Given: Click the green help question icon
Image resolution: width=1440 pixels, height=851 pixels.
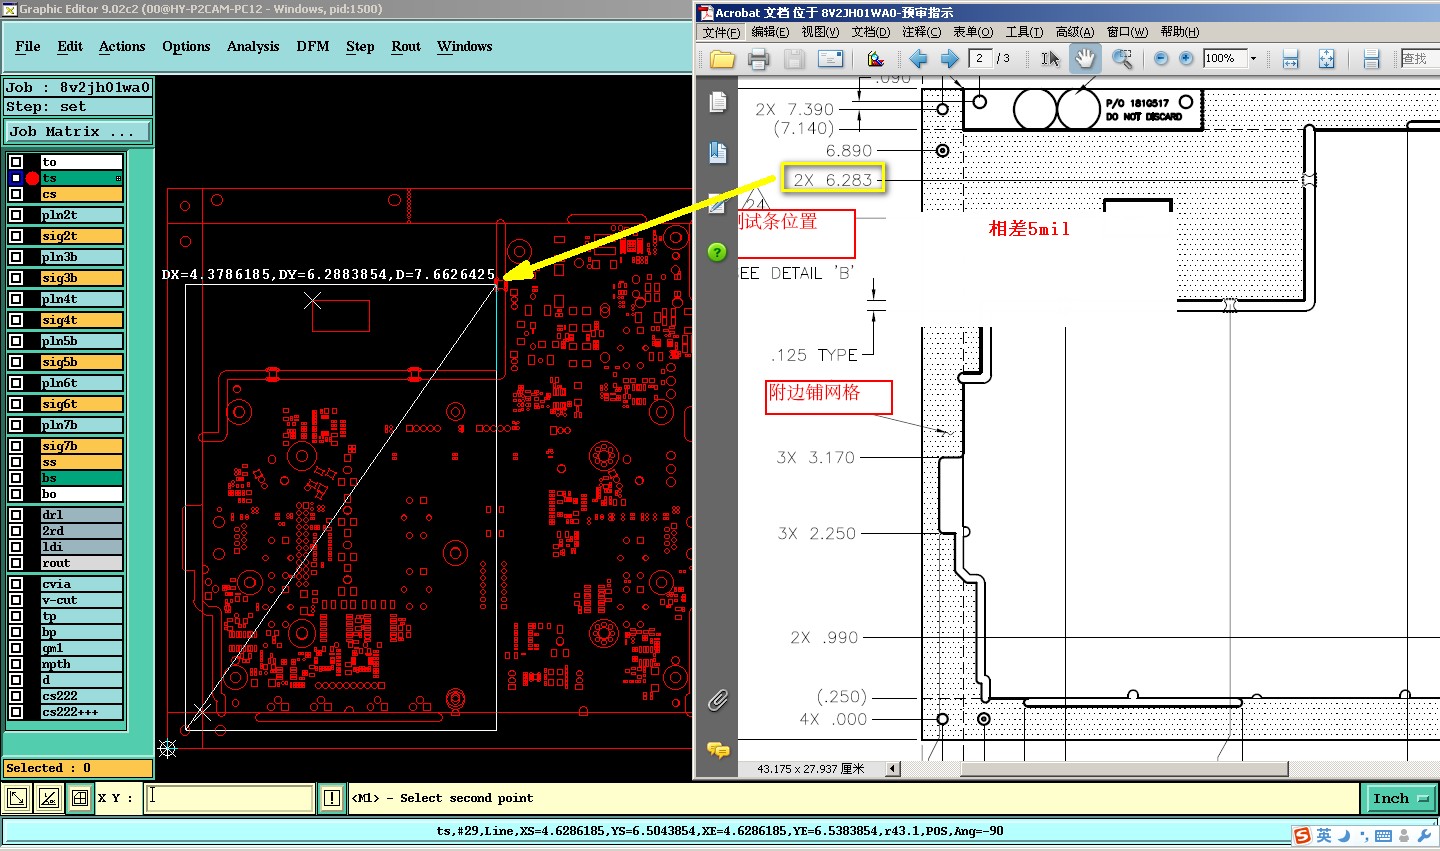Looking at the screenshot, I should pyautogui.click(x=717, y=252).
